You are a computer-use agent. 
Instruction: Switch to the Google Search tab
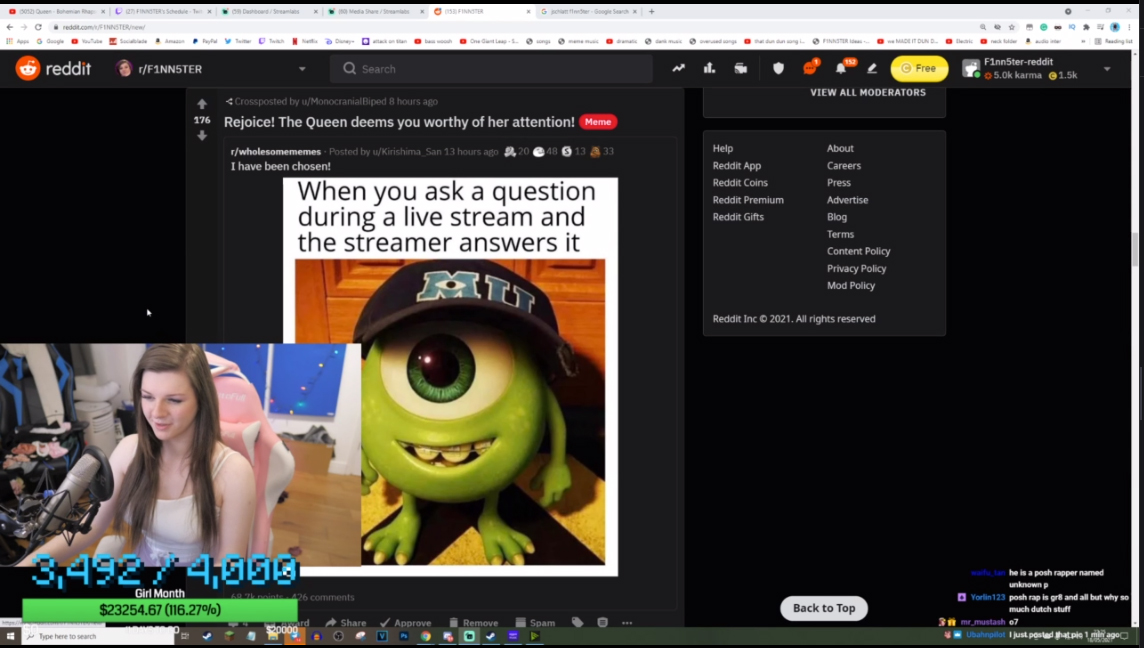point(588,12)
